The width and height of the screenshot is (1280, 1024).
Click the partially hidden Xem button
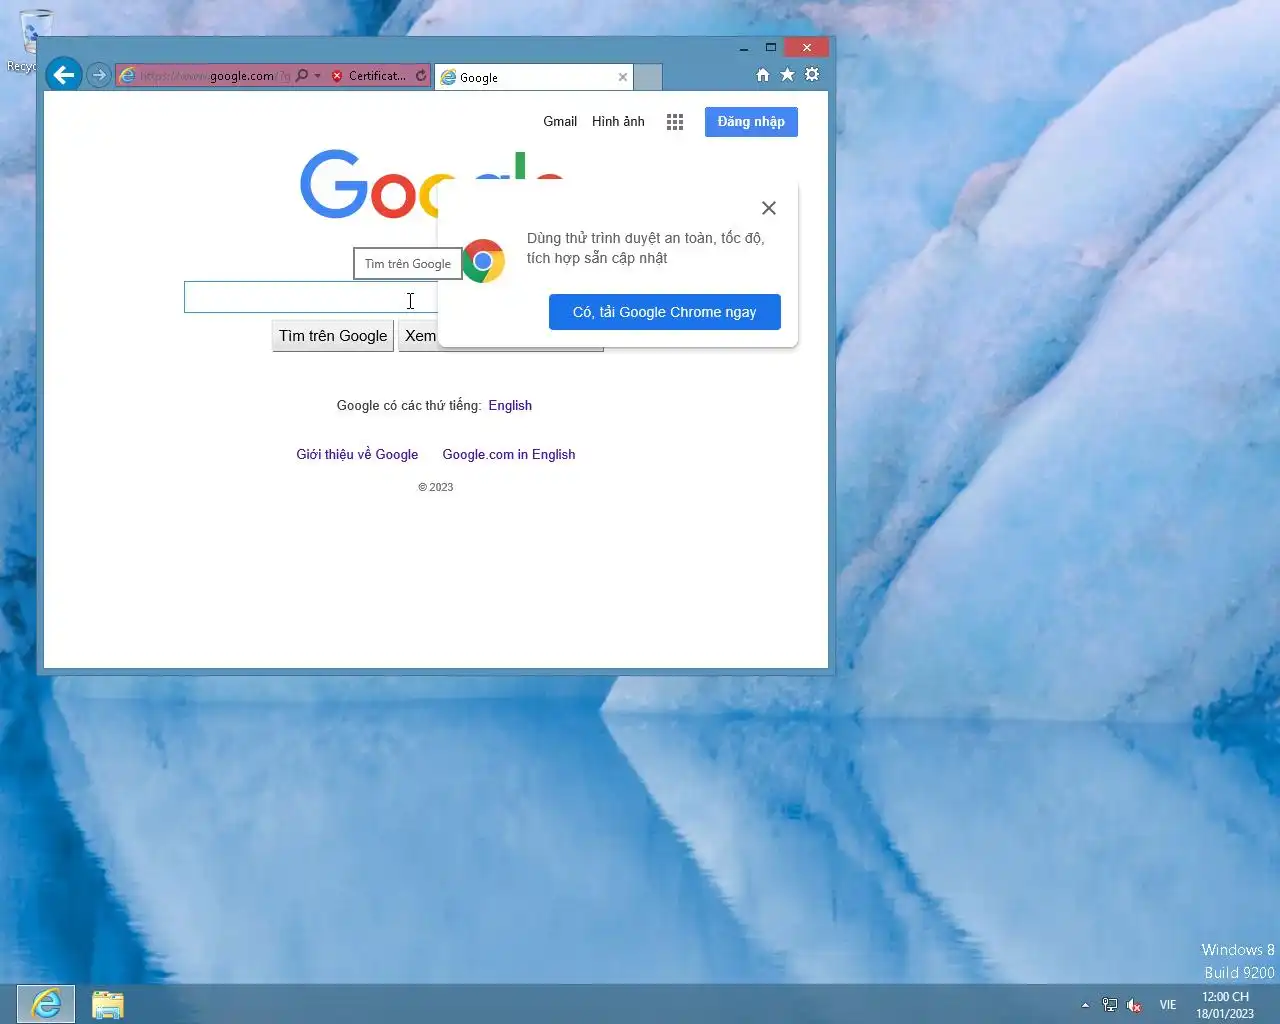click(419, 336)
